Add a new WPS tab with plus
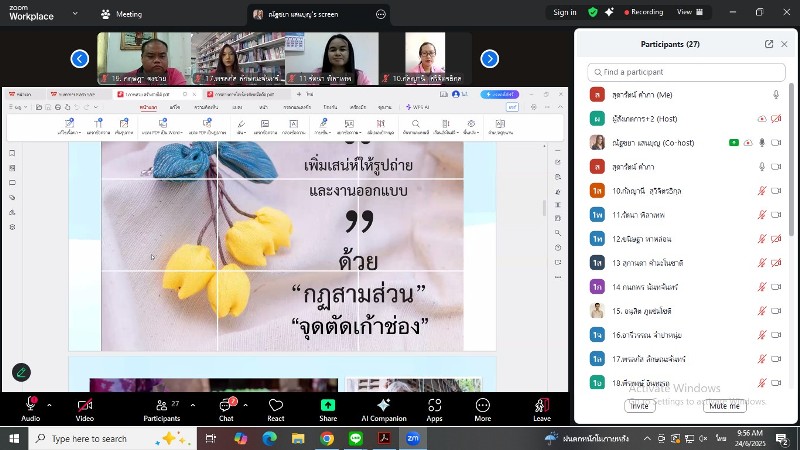The width and height of the screenshot is (800, 450). (299, 94)
